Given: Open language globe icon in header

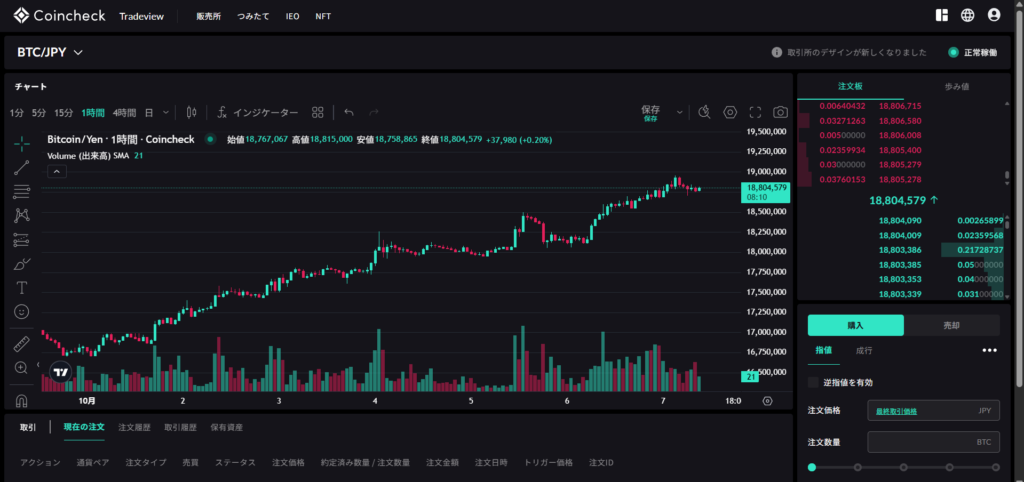Looking at the screenshot, I should point(967,15).
